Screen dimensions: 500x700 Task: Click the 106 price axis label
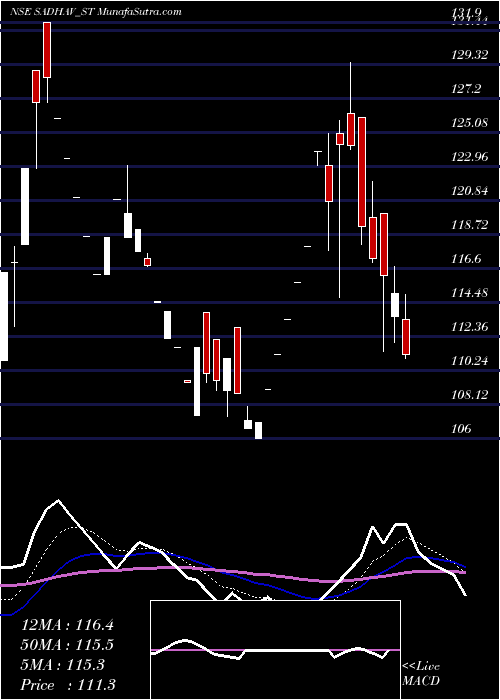click(x=462, y=429)
